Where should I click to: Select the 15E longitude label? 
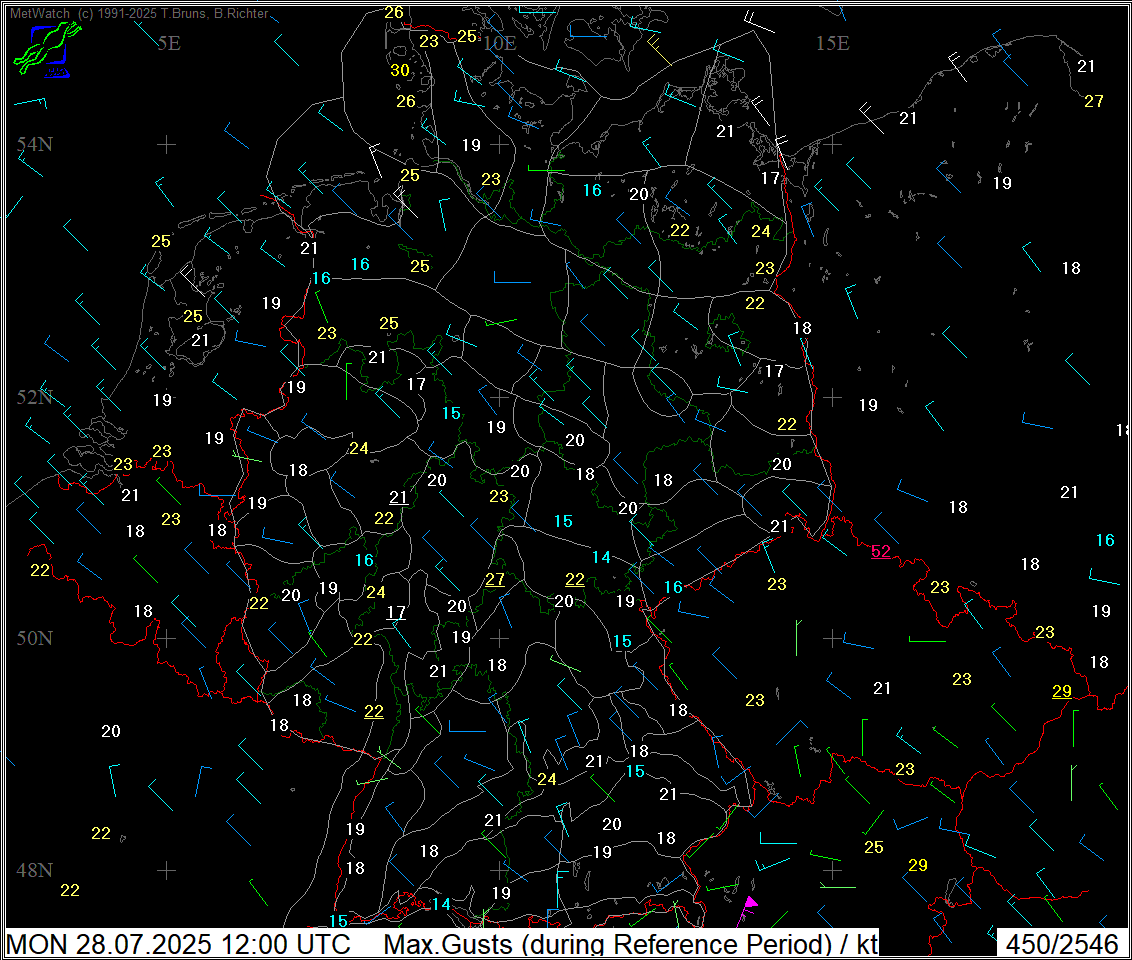(832, 43)
